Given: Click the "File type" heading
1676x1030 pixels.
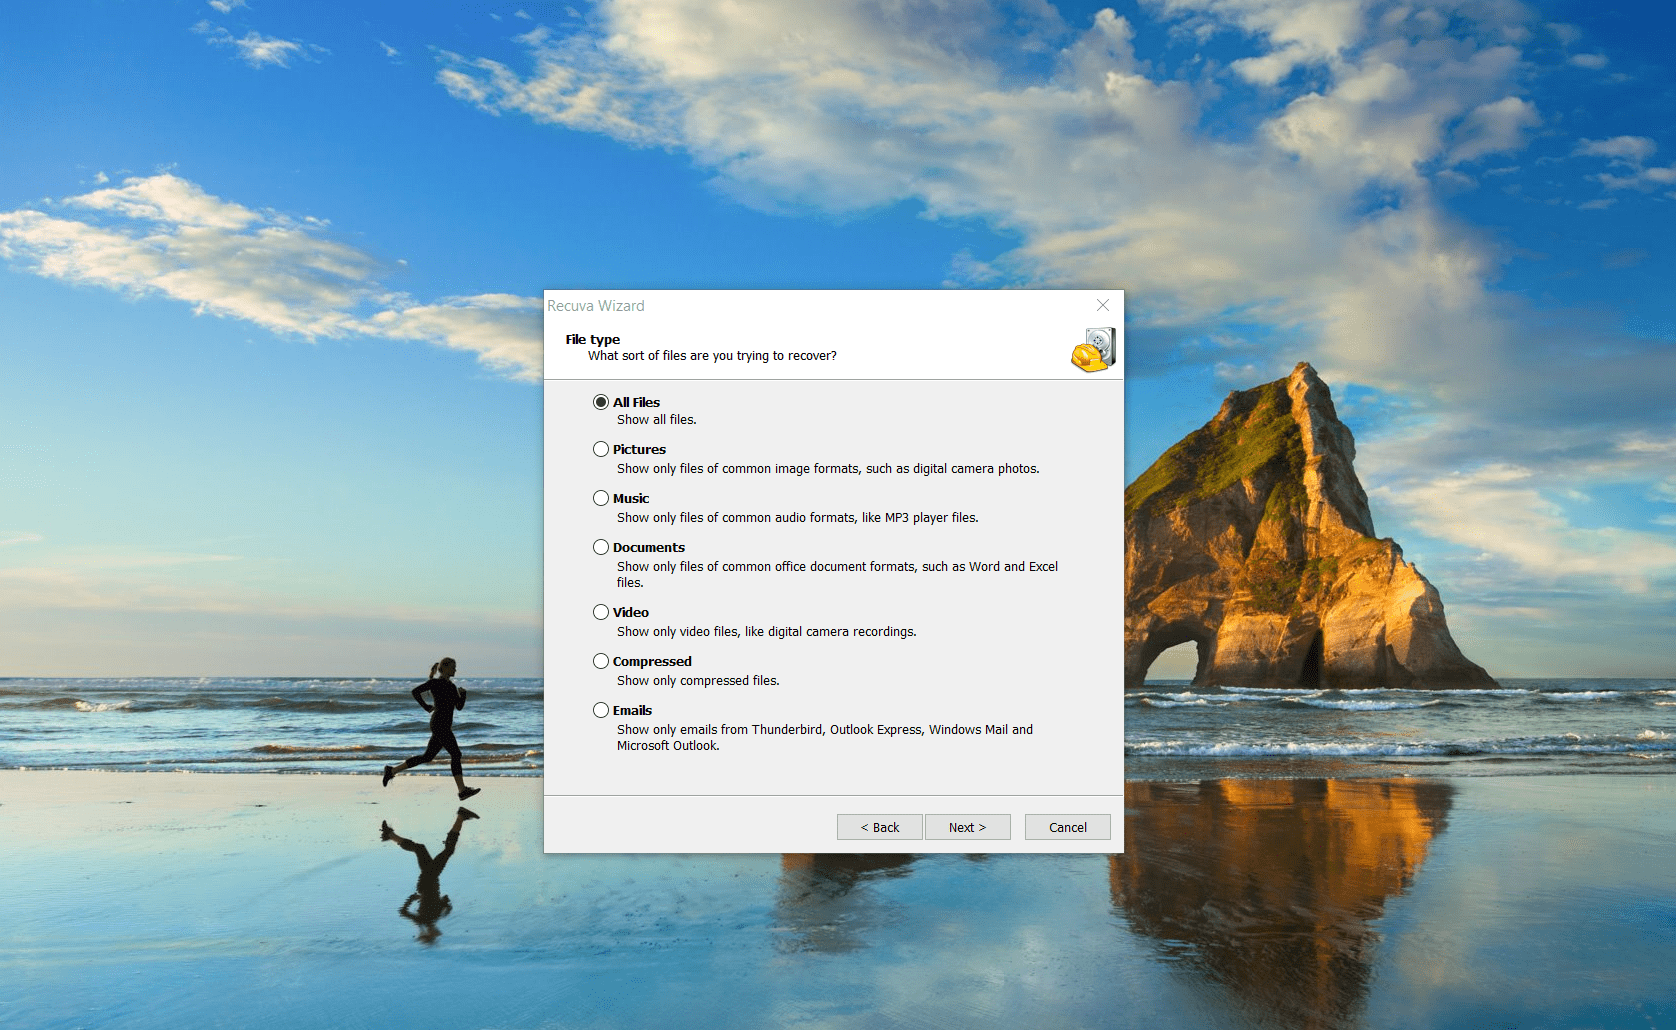Looking at the screenshot, I should tap(592, 339).
